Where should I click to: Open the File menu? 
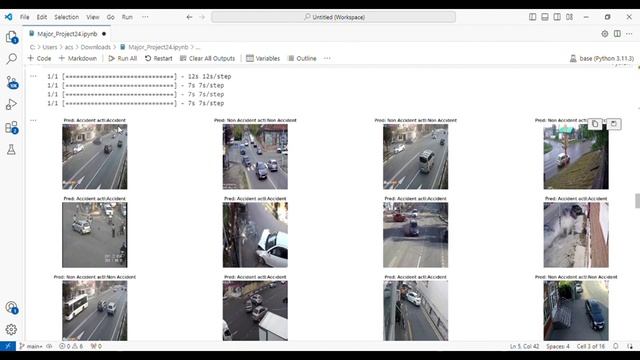(x=24, y=17)
